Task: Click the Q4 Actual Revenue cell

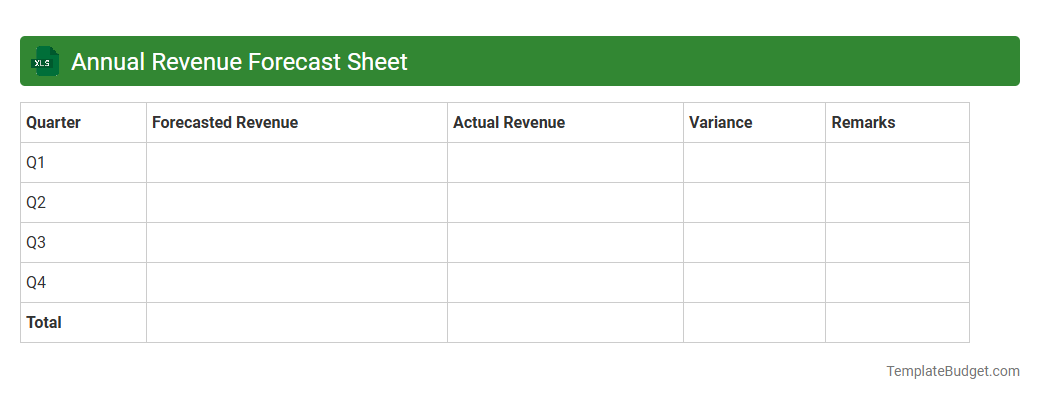Action: tap(566, 283)
